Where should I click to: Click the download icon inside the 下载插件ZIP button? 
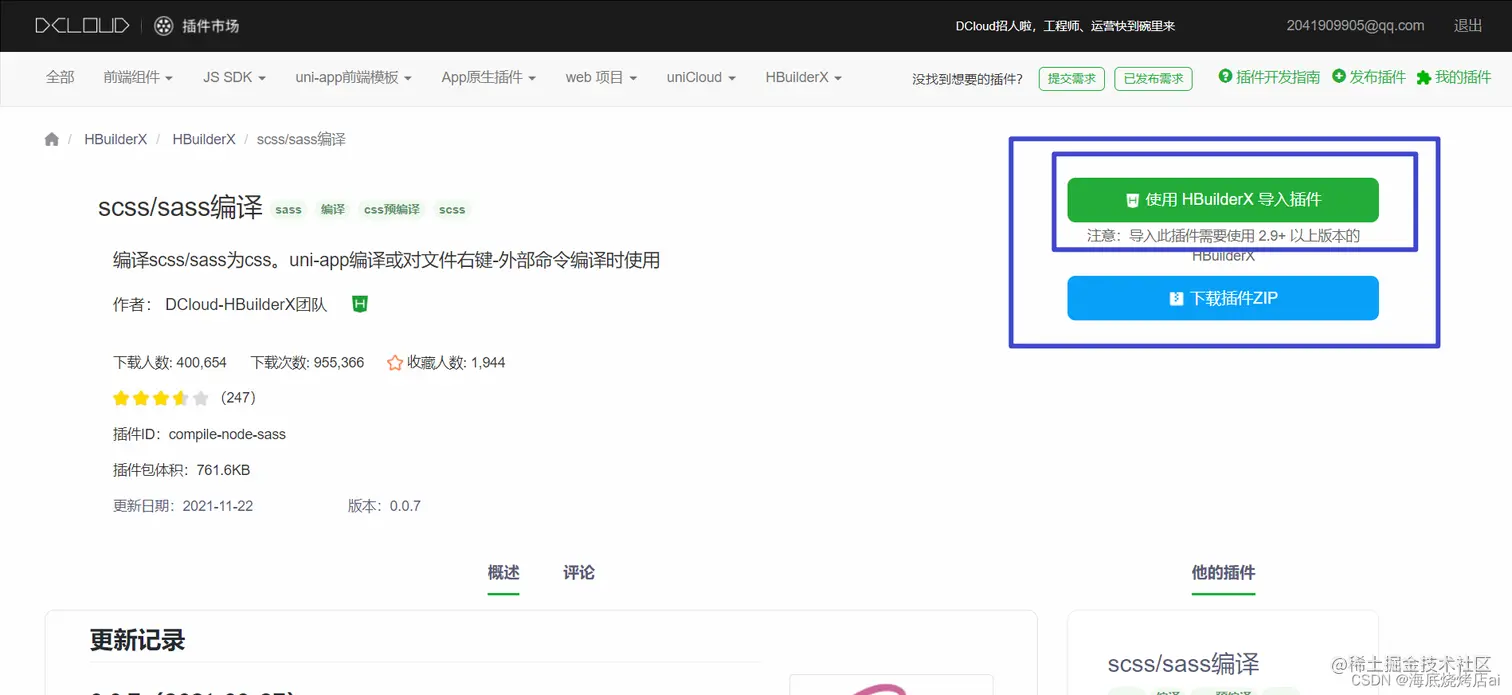(1177, 298)
